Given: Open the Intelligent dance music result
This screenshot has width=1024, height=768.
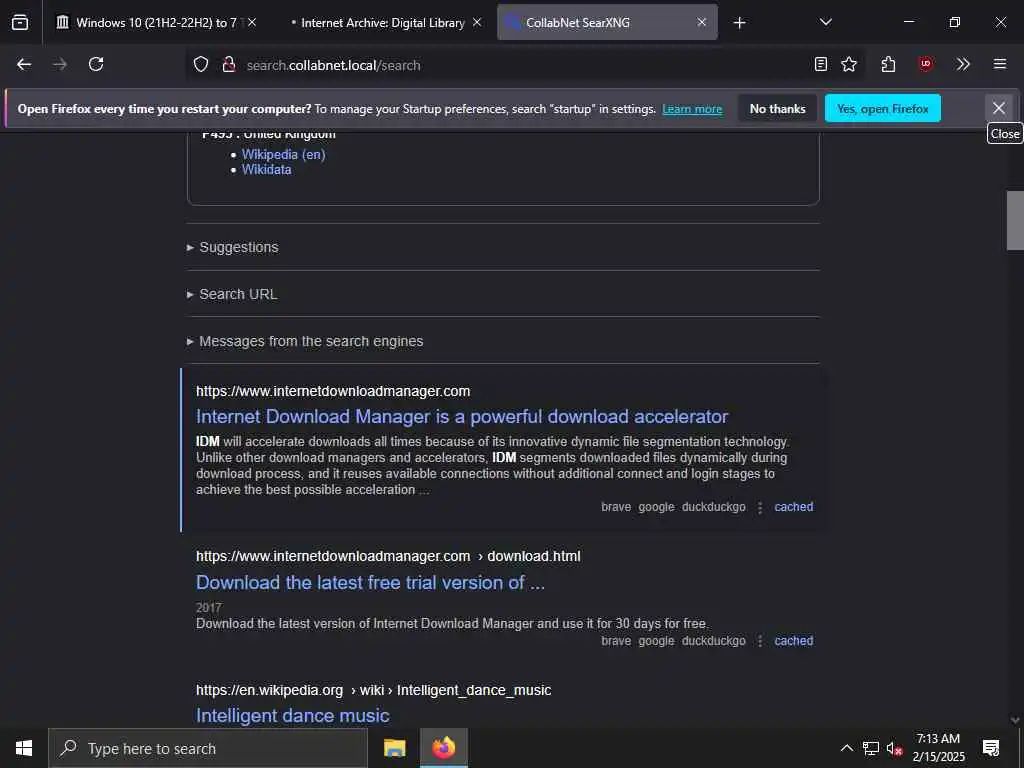Looking at the screenshot, I should [293, 716].
